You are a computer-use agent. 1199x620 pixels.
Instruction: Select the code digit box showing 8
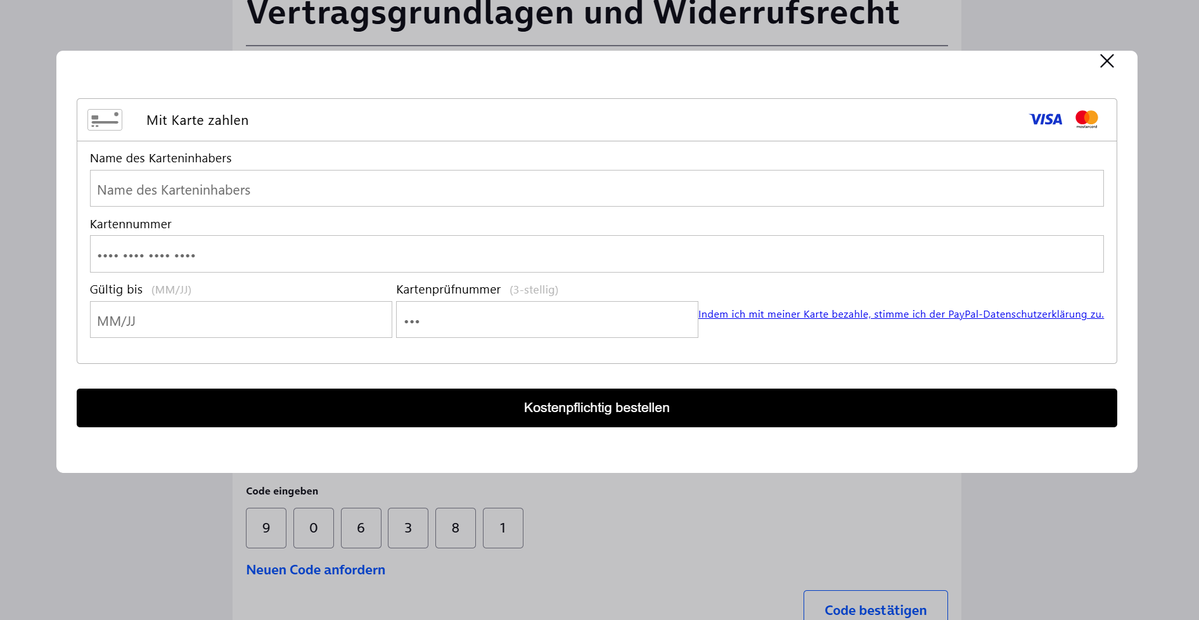click(x=456, y=528)
